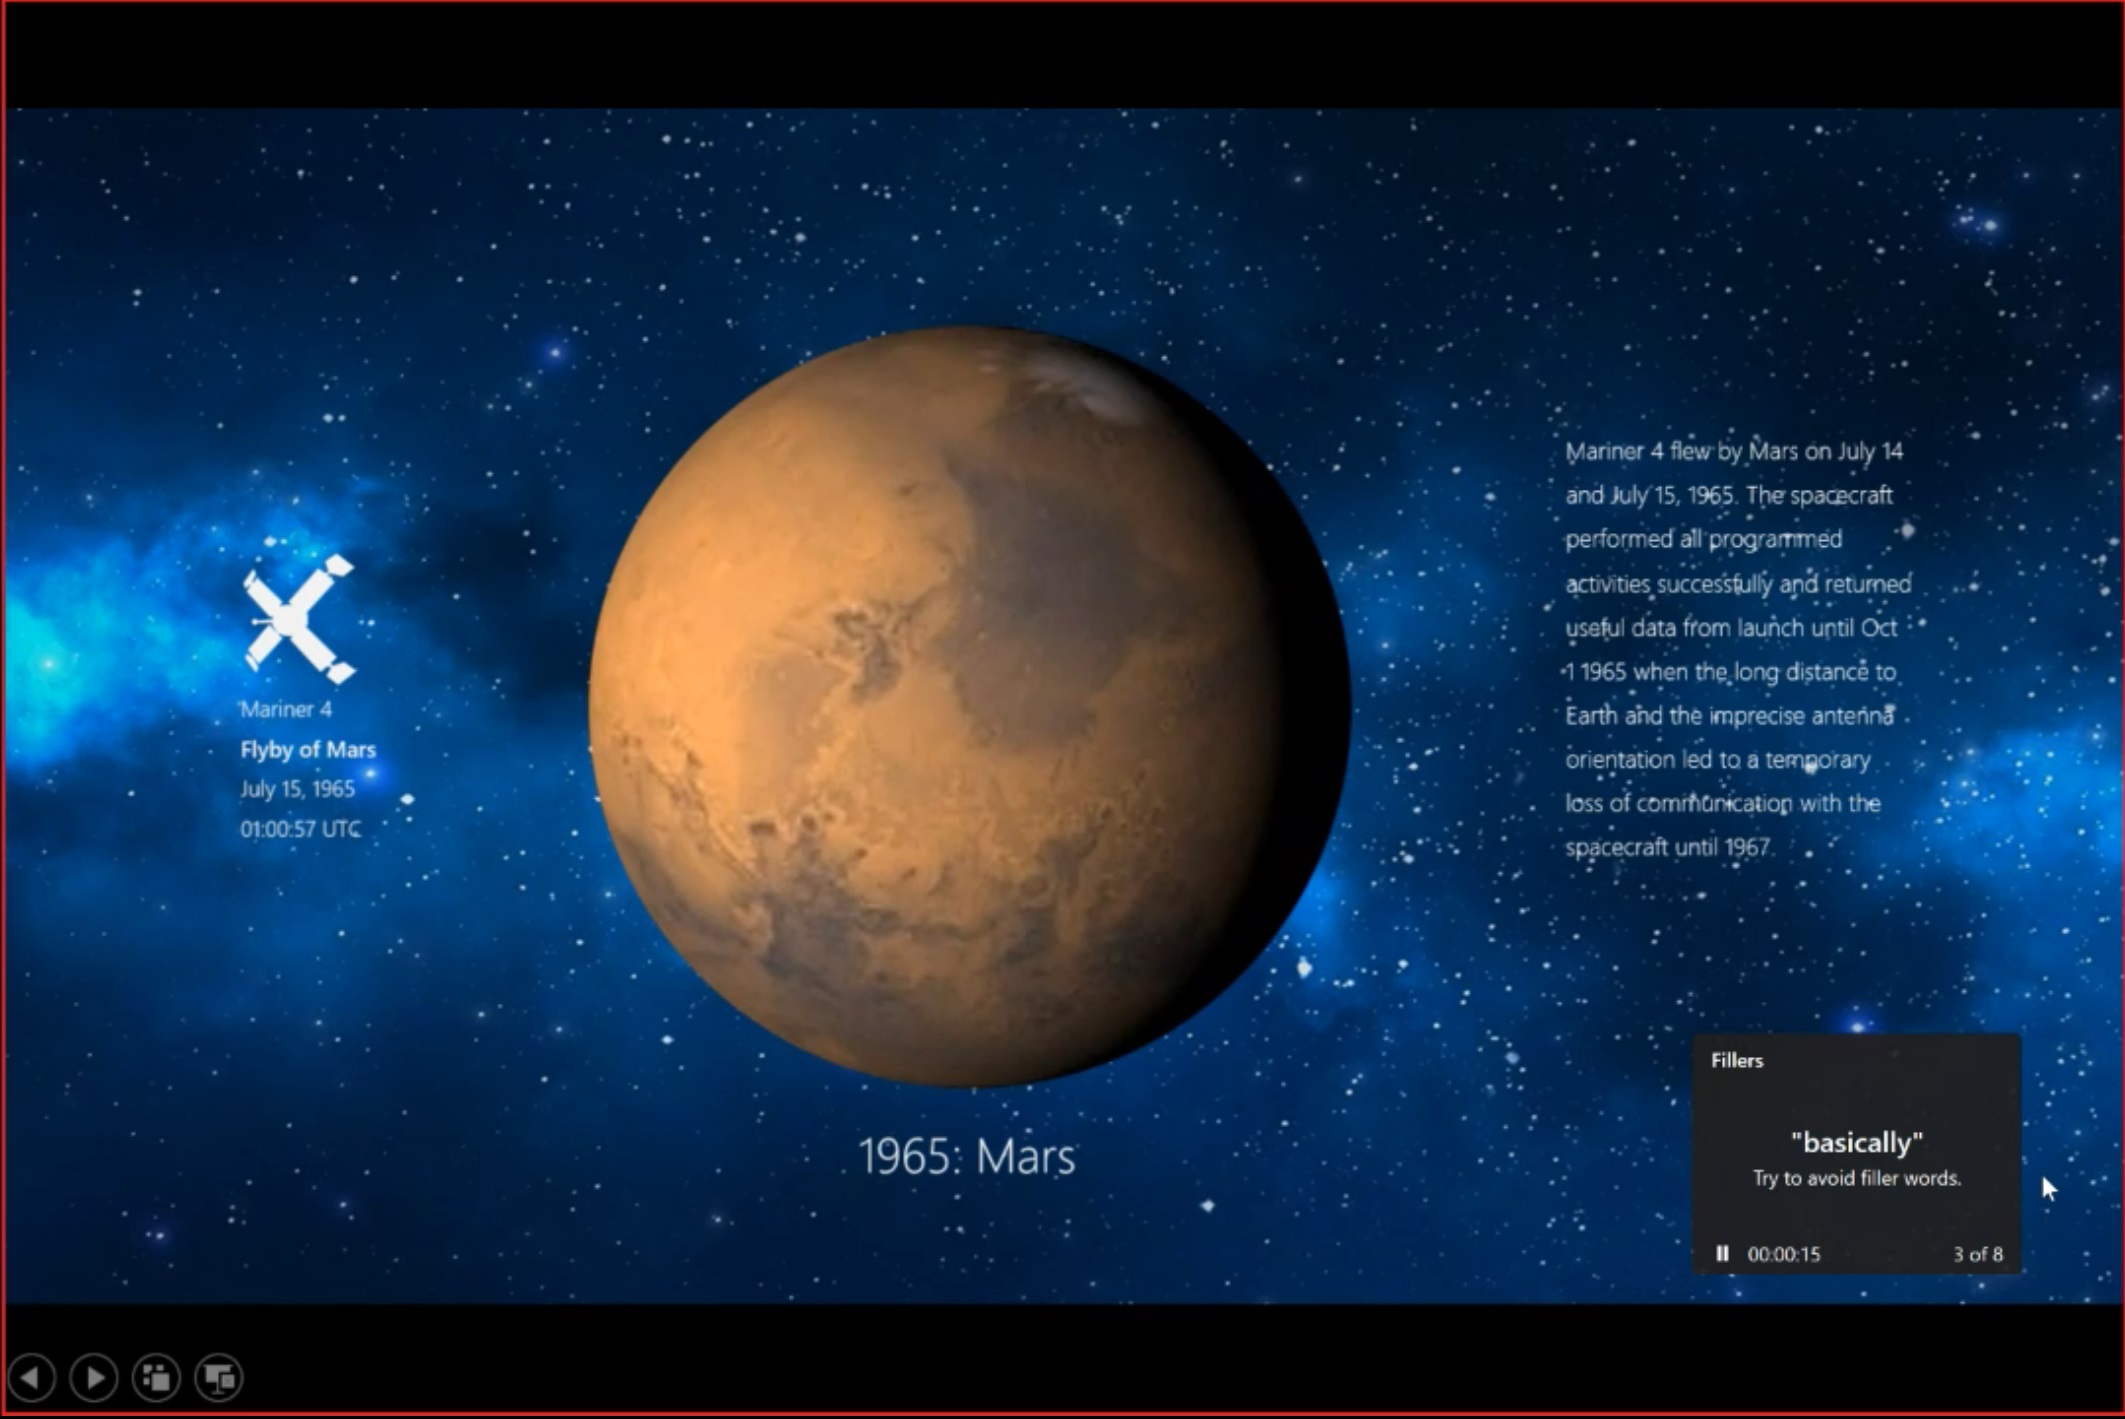Toggle slide overview display mode
Screen dimensions: 2125x1419
(x=158, y=1376)
